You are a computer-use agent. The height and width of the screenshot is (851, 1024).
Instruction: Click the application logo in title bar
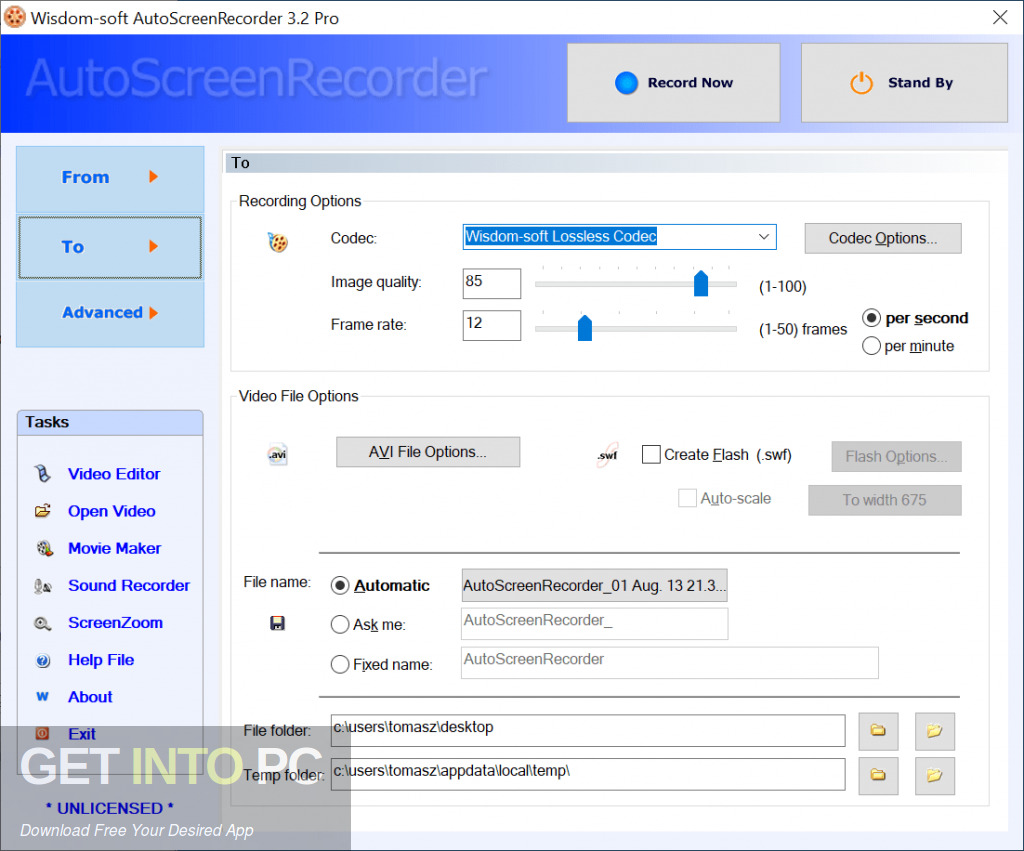(x=14, y=17)
